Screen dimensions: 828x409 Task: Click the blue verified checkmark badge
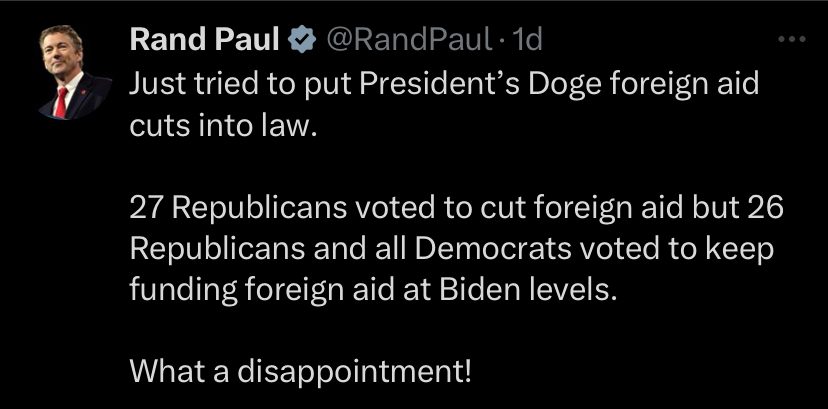pyautogui.click(x=302, y=40)
